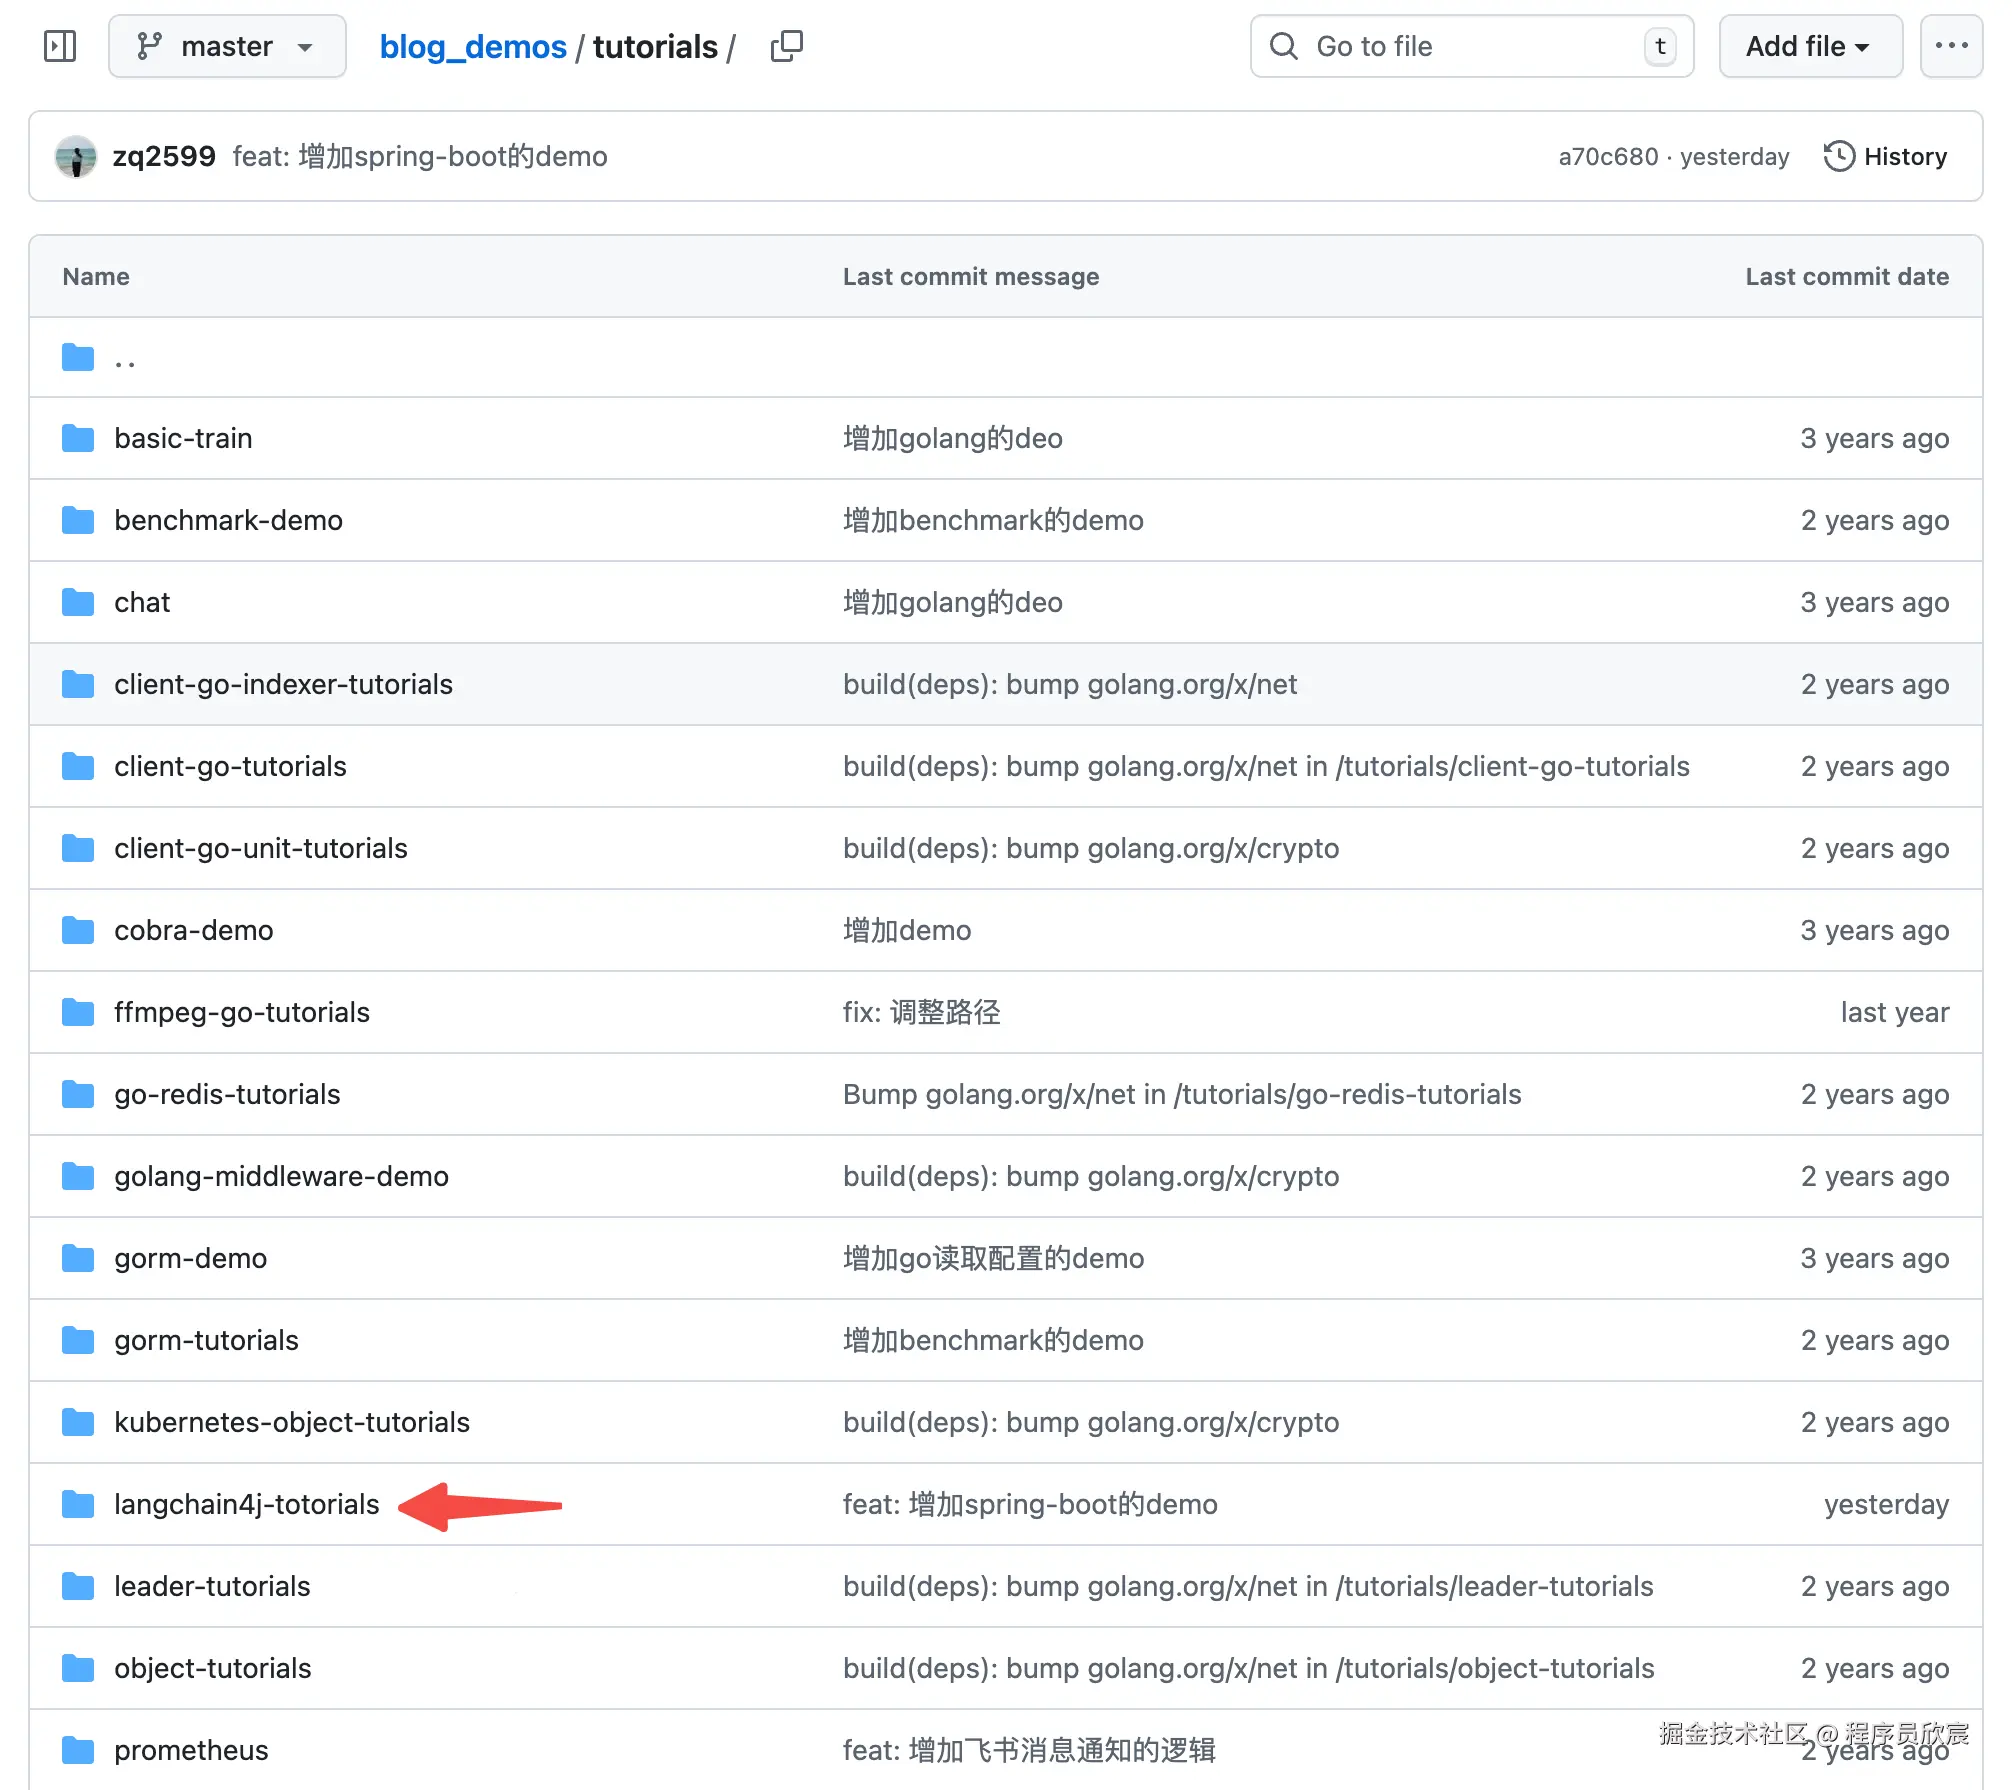The height and width of the screenshot is (1790, 2012).
Task: Copy path using the copy icon
Action: pyautogui.click(x=786, y=46)
